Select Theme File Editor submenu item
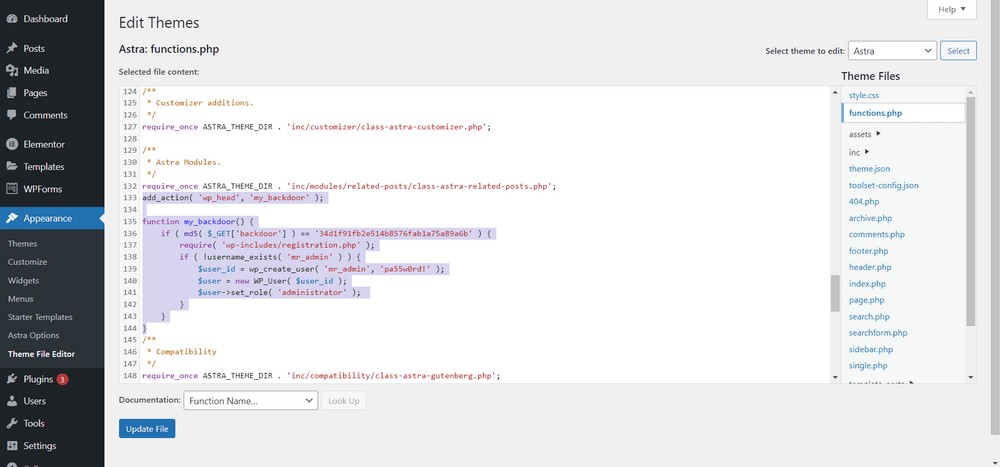 [41, 354]
